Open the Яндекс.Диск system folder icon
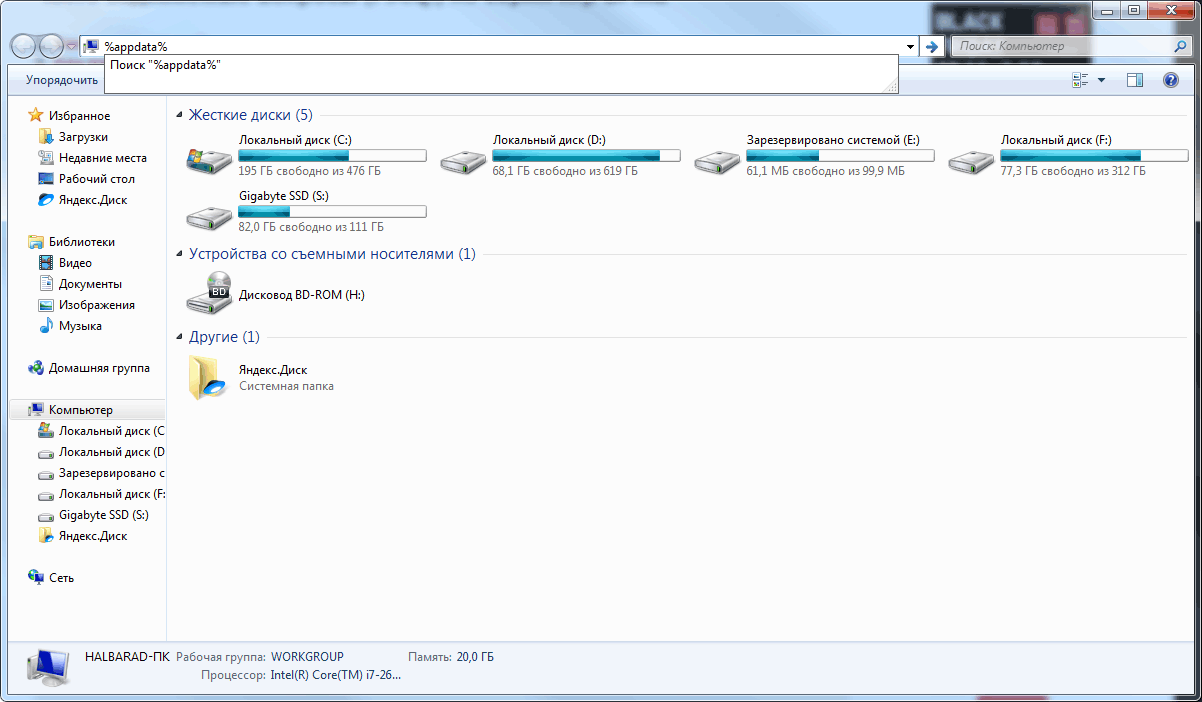The width and height of the screenshot is (1202, 702). coord(208,377)
